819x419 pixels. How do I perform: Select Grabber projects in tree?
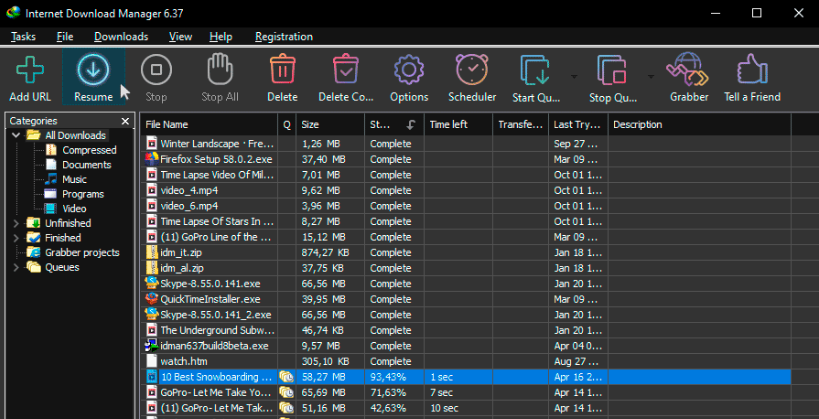click(82, 252)
